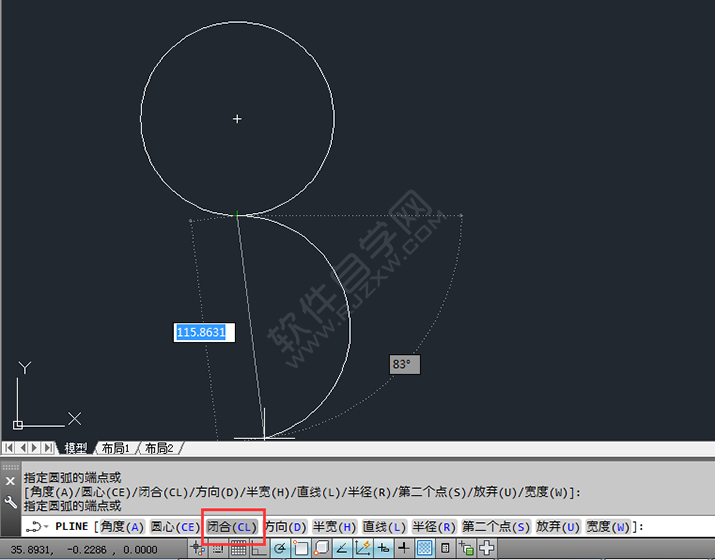Click 3D Object Snap status icon
The width and height of the screenshot is (715, 560).
click(321, 548)
